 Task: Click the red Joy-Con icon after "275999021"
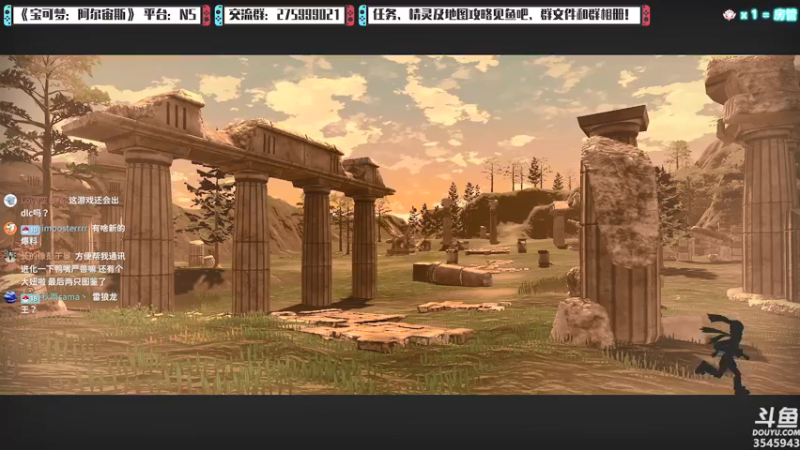point(350,15)
